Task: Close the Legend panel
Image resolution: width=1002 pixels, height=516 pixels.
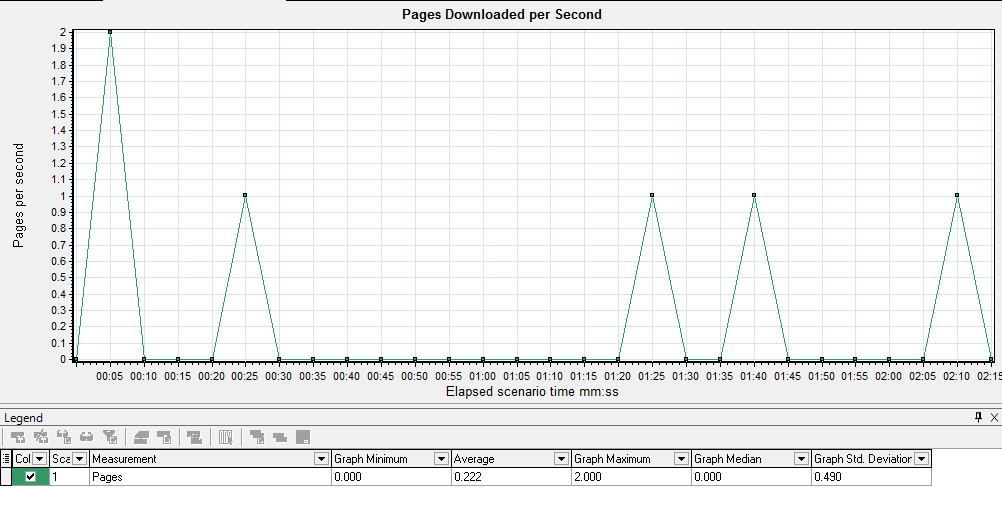Action: point(993,417)
